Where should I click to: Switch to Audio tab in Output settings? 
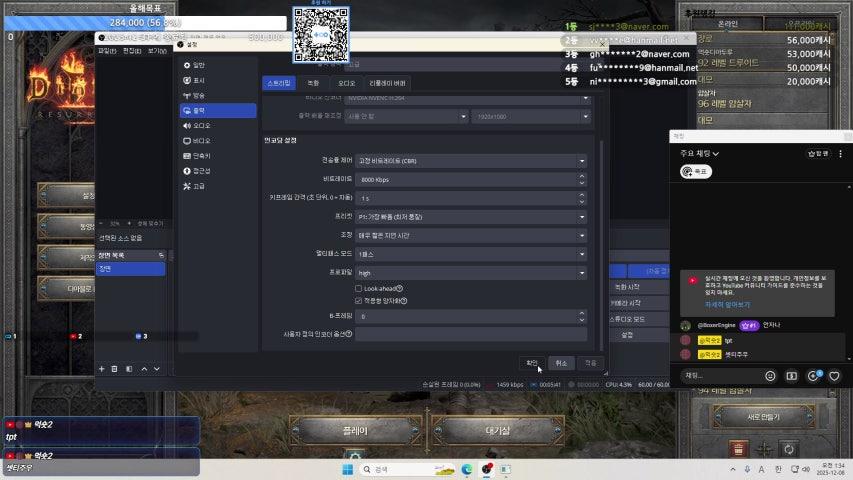point(347,83)
